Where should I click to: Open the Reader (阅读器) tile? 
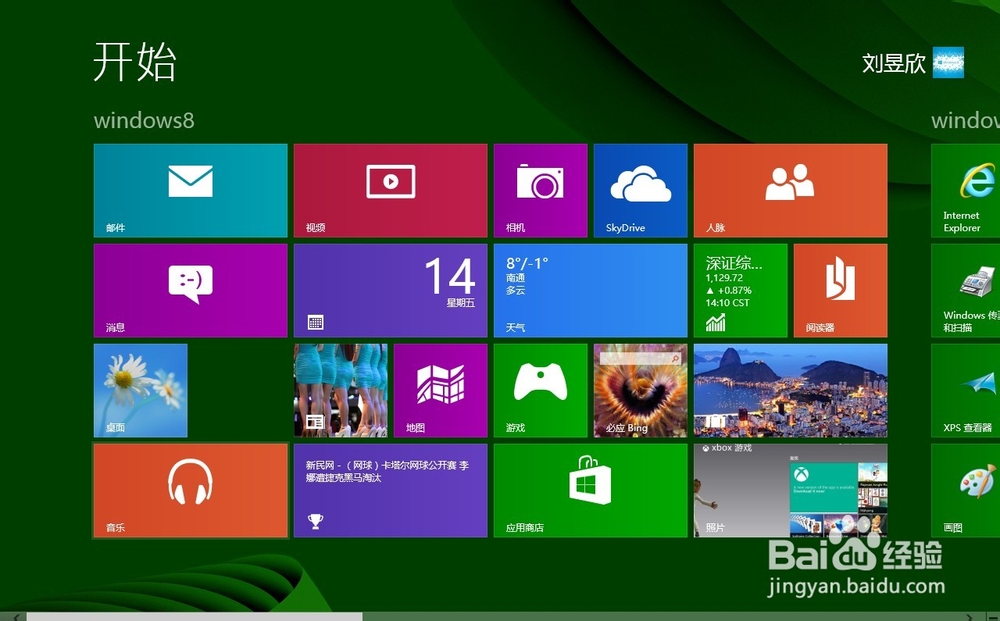click(x=841, y=291)
